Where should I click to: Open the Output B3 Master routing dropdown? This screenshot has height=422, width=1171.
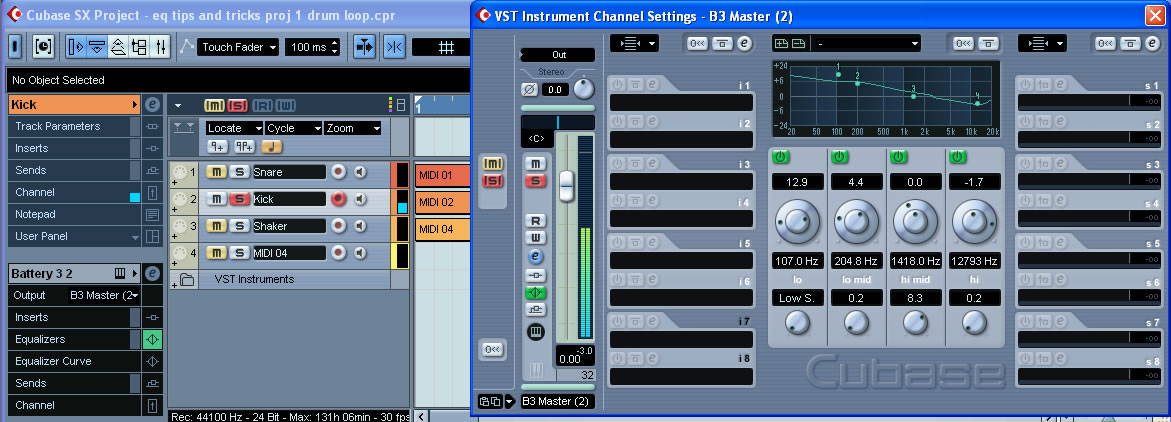(x=104, y=295)
